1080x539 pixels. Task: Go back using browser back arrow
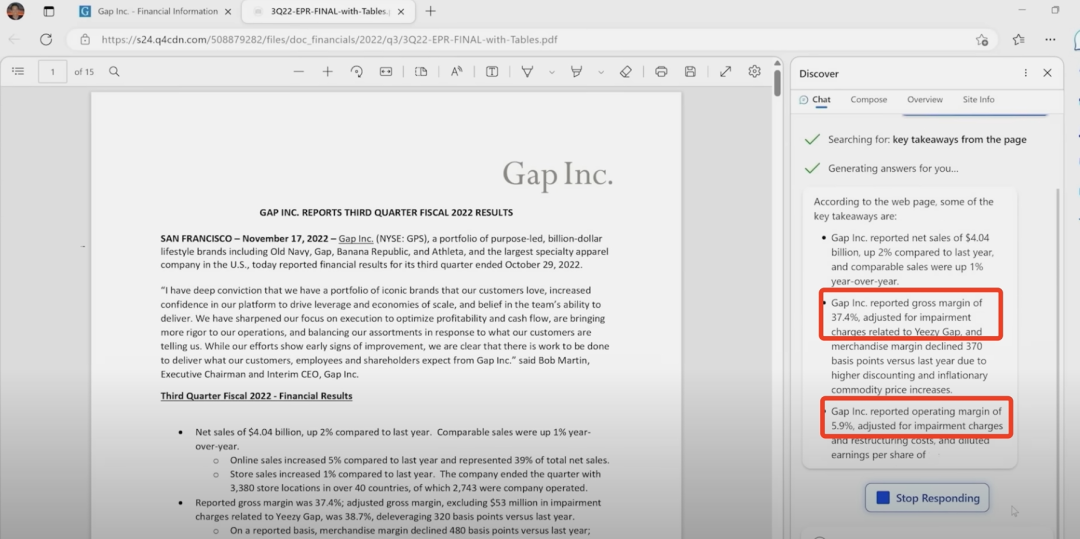click(14, 39)
